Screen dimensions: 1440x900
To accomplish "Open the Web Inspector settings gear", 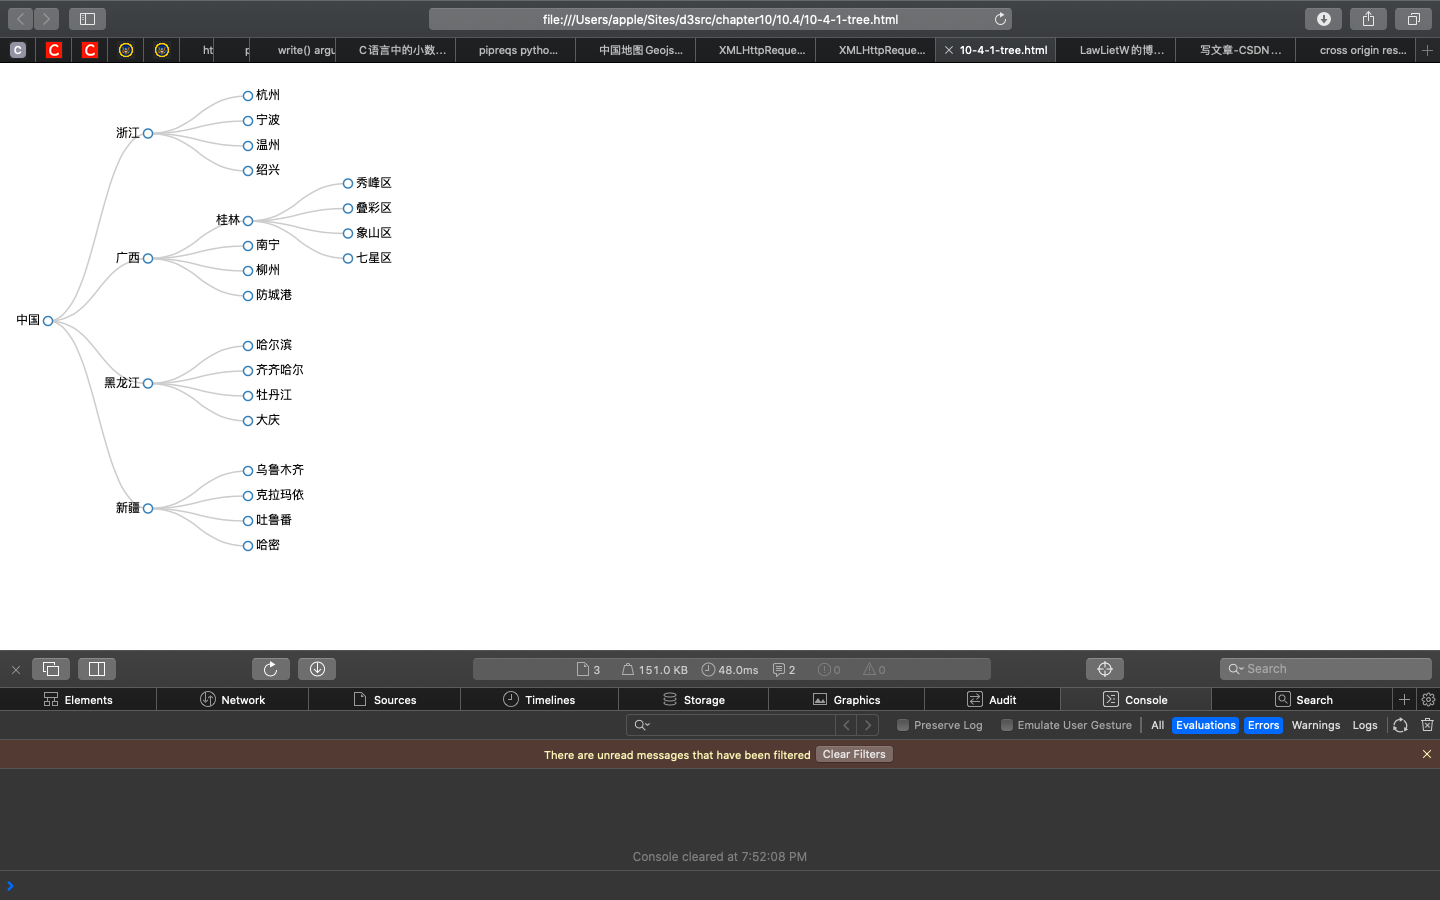I will [1428, 699].
